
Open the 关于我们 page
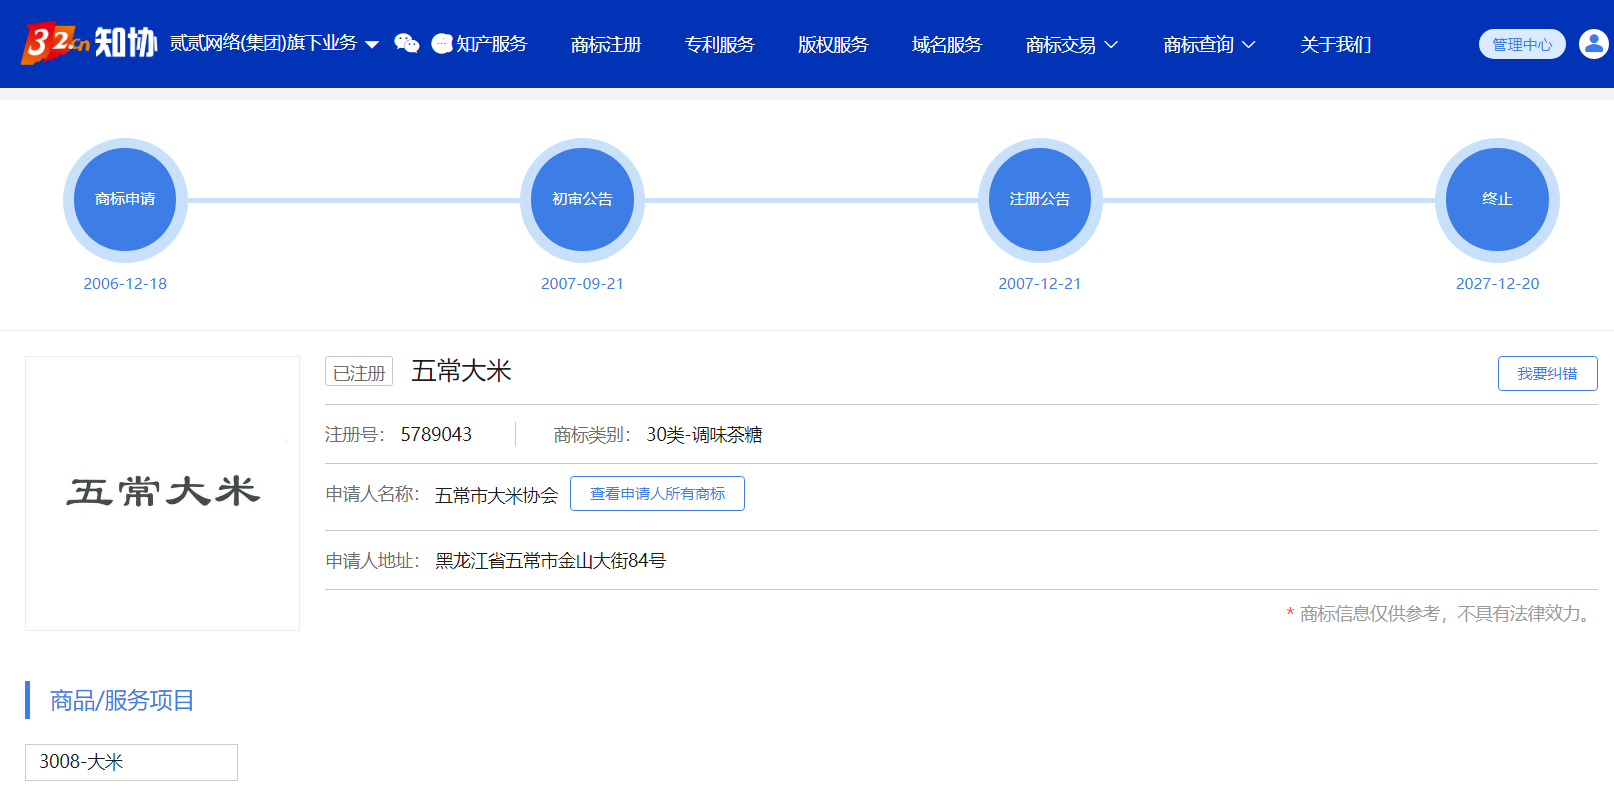(x=1336, y=44)
